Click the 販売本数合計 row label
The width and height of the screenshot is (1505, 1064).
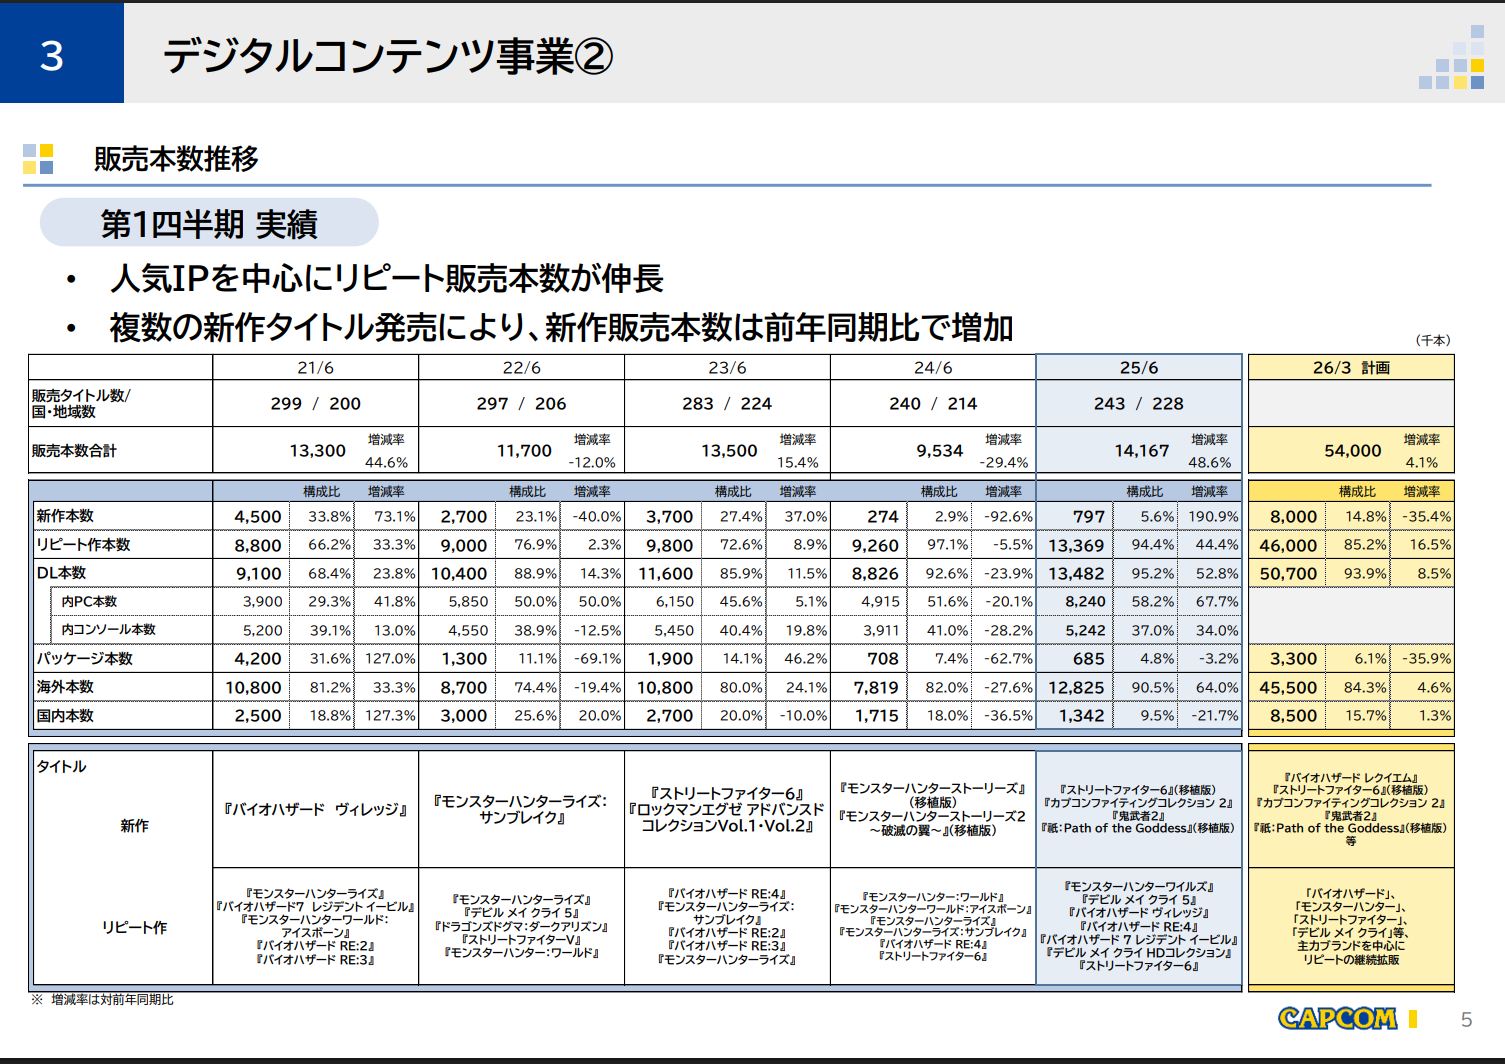pos(74,451)
